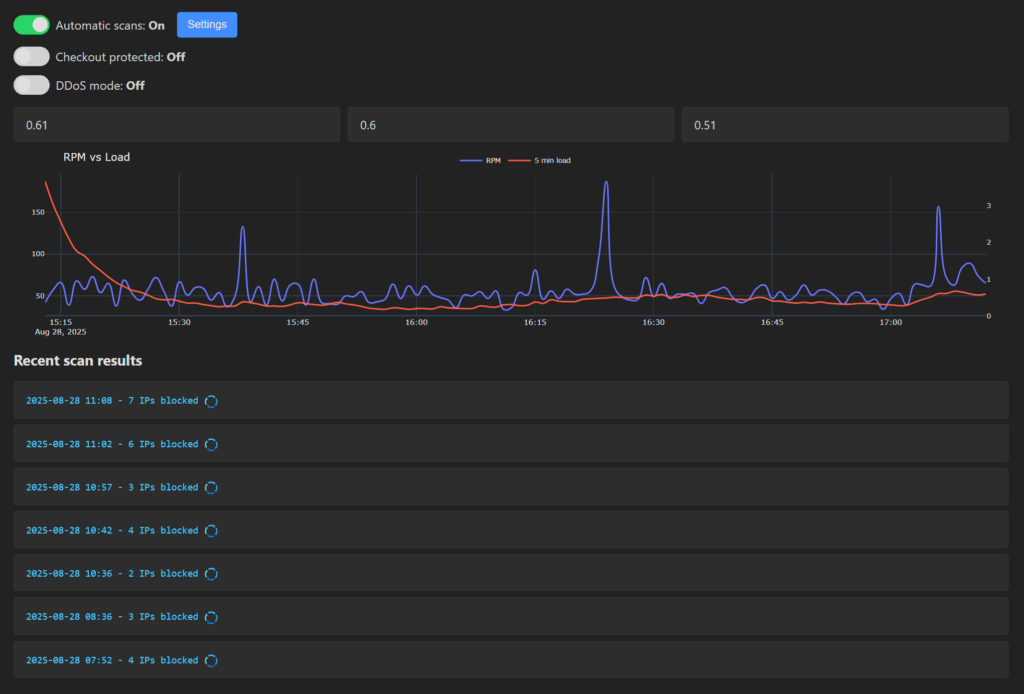
Task: Click the circle icon on the 10:57 scan
Action: pyautogui.click(x=211, y=487)
